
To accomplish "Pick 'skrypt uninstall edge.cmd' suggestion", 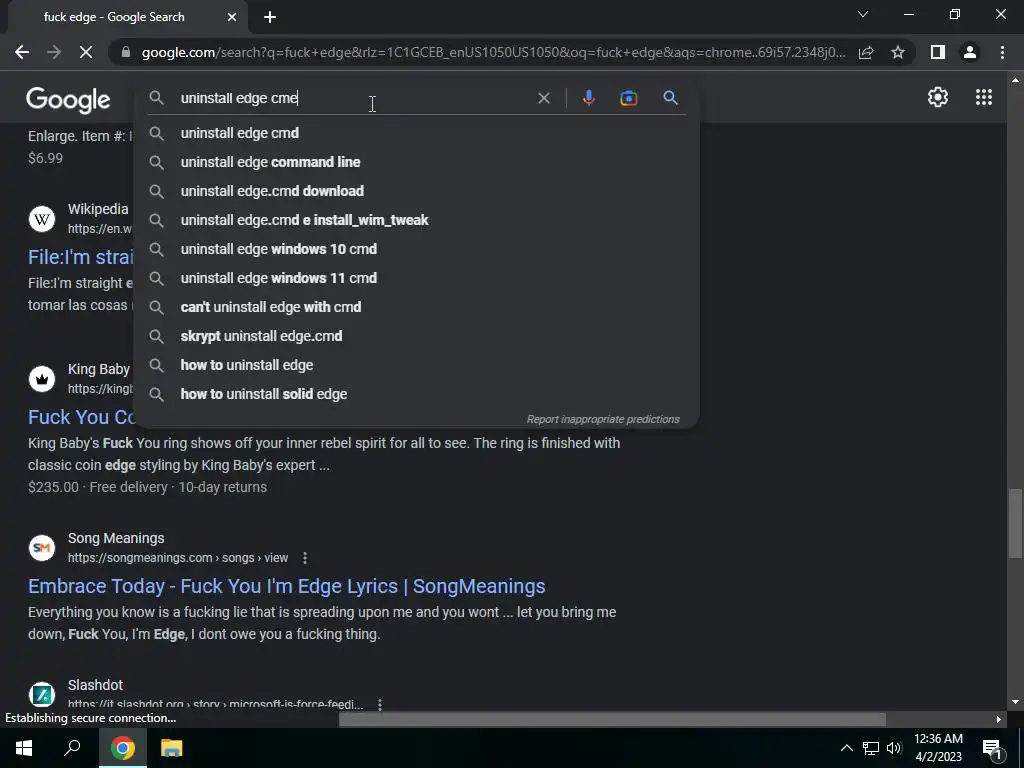I will (417, 336).
